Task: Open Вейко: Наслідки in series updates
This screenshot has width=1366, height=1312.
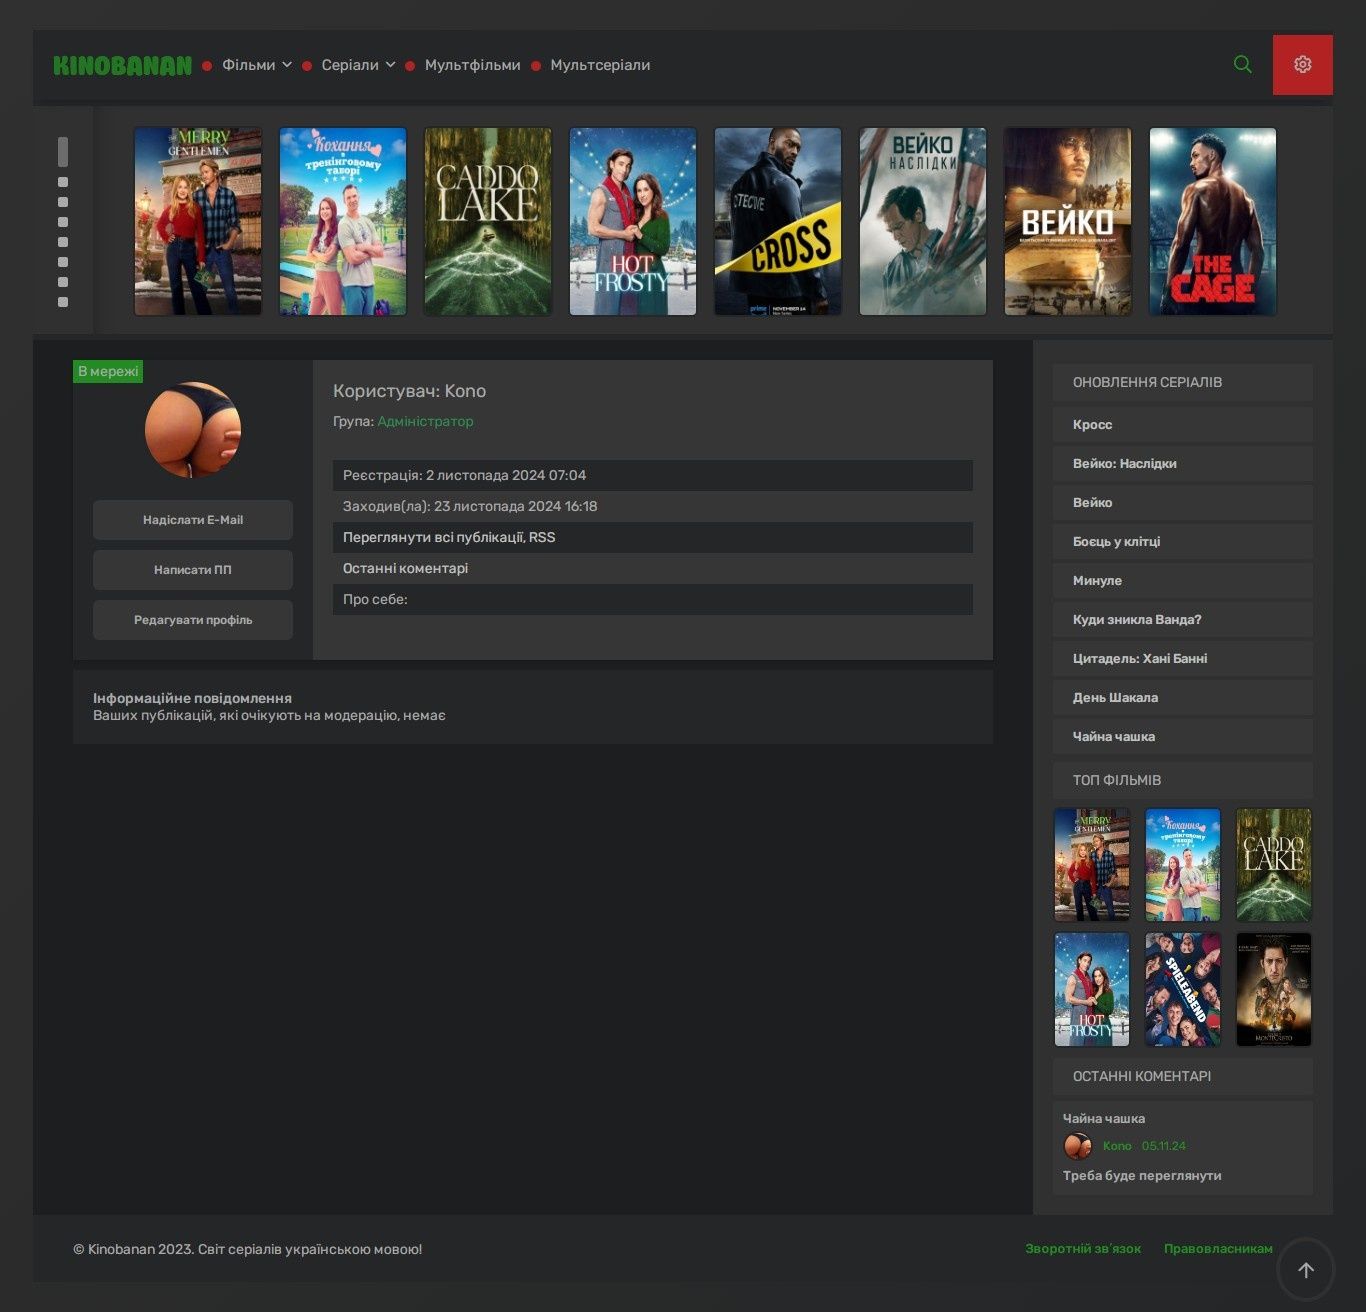Action: point(1183,463)
